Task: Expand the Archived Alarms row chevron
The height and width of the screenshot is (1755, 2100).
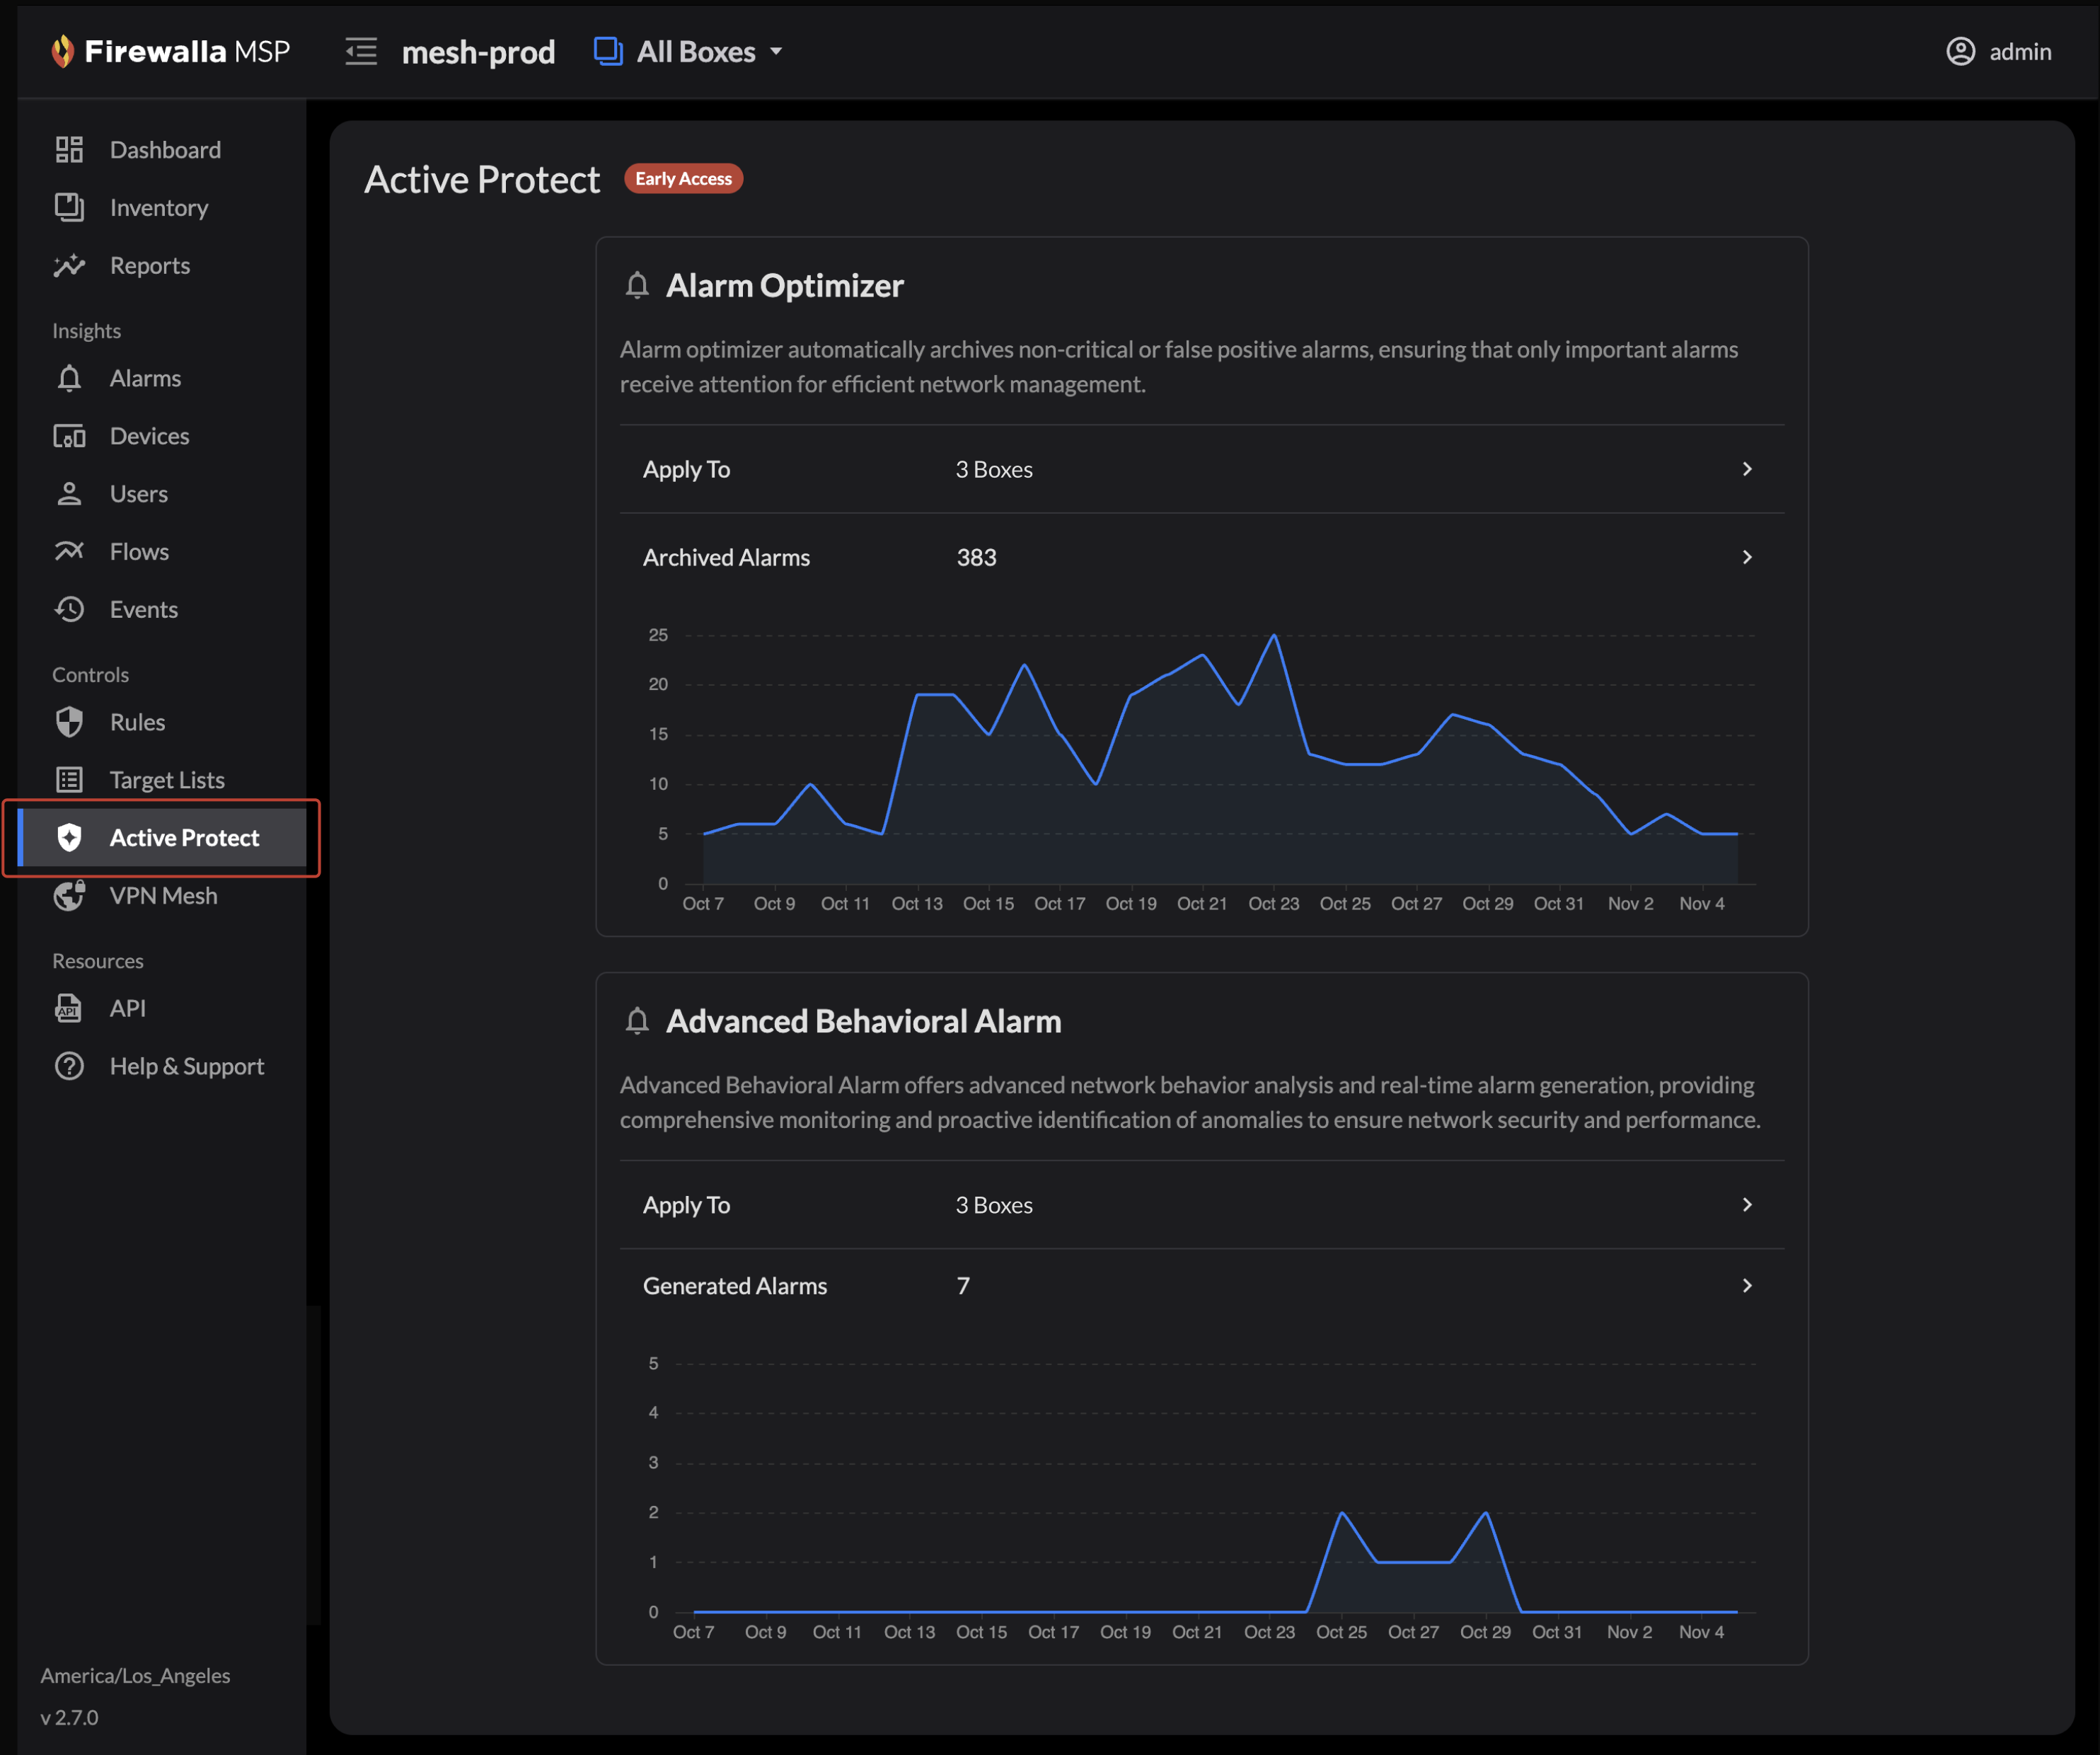Action: tap(1746, 557)
